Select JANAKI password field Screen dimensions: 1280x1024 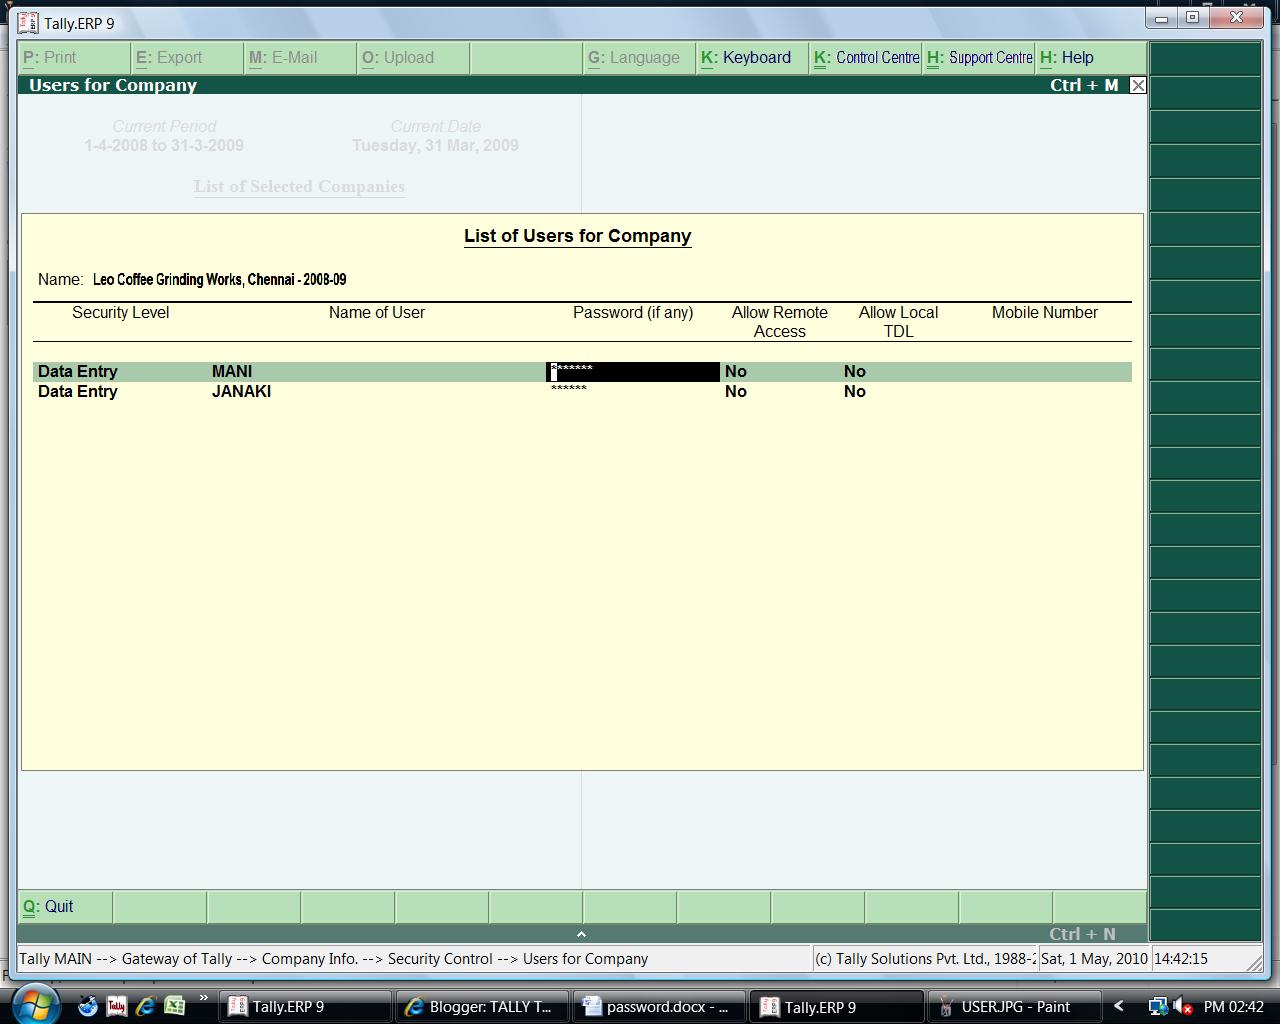(633, 391)
